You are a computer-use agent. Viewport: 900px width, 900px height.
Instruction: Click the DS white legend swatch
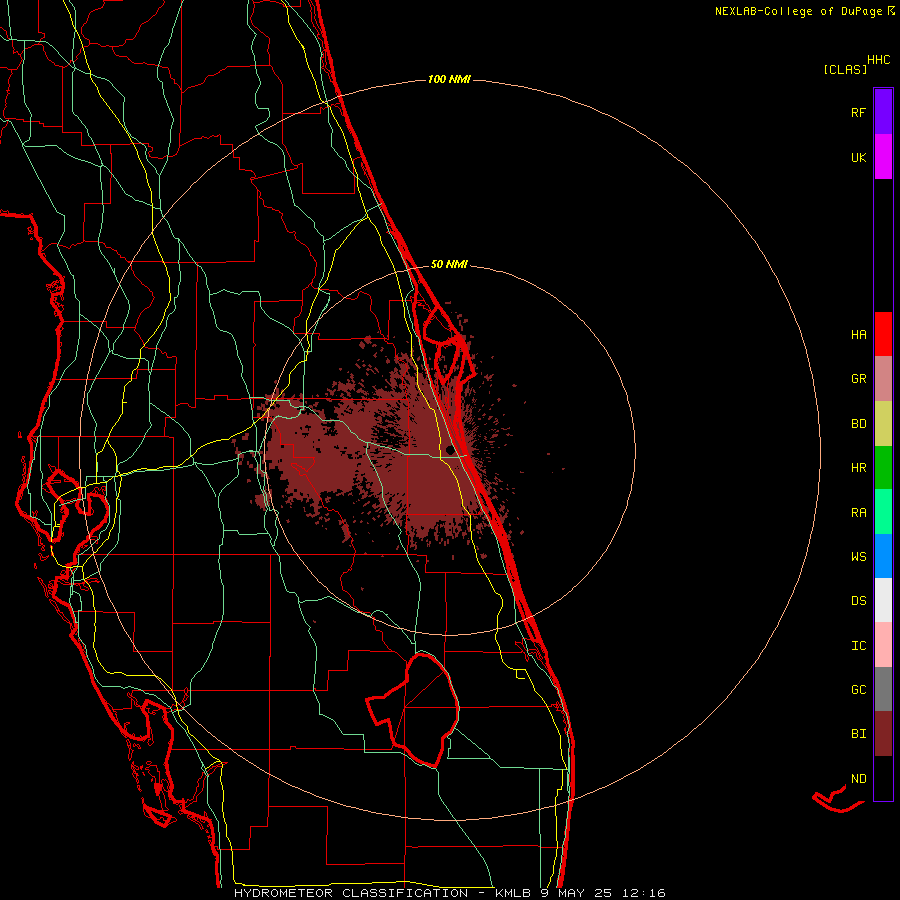coord(883,600)
